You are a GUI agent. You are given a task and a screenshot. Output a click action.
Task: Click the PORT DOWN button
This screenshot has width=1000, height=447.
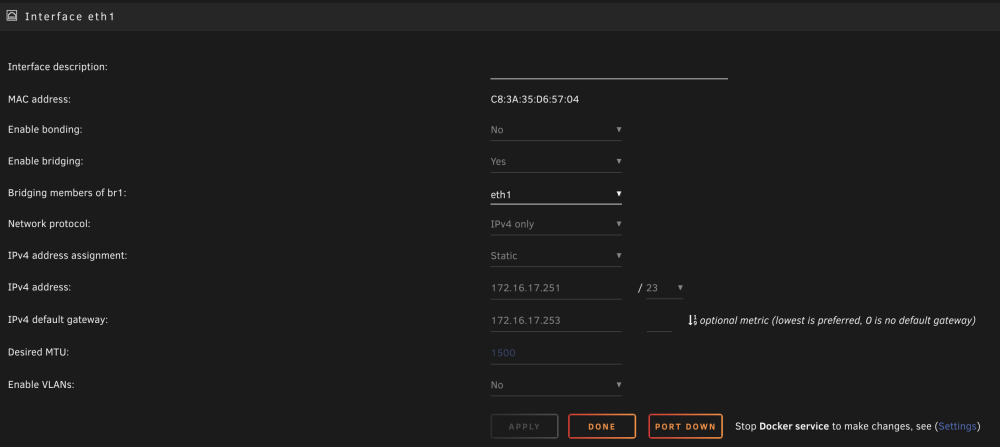[x=686, y=427]
